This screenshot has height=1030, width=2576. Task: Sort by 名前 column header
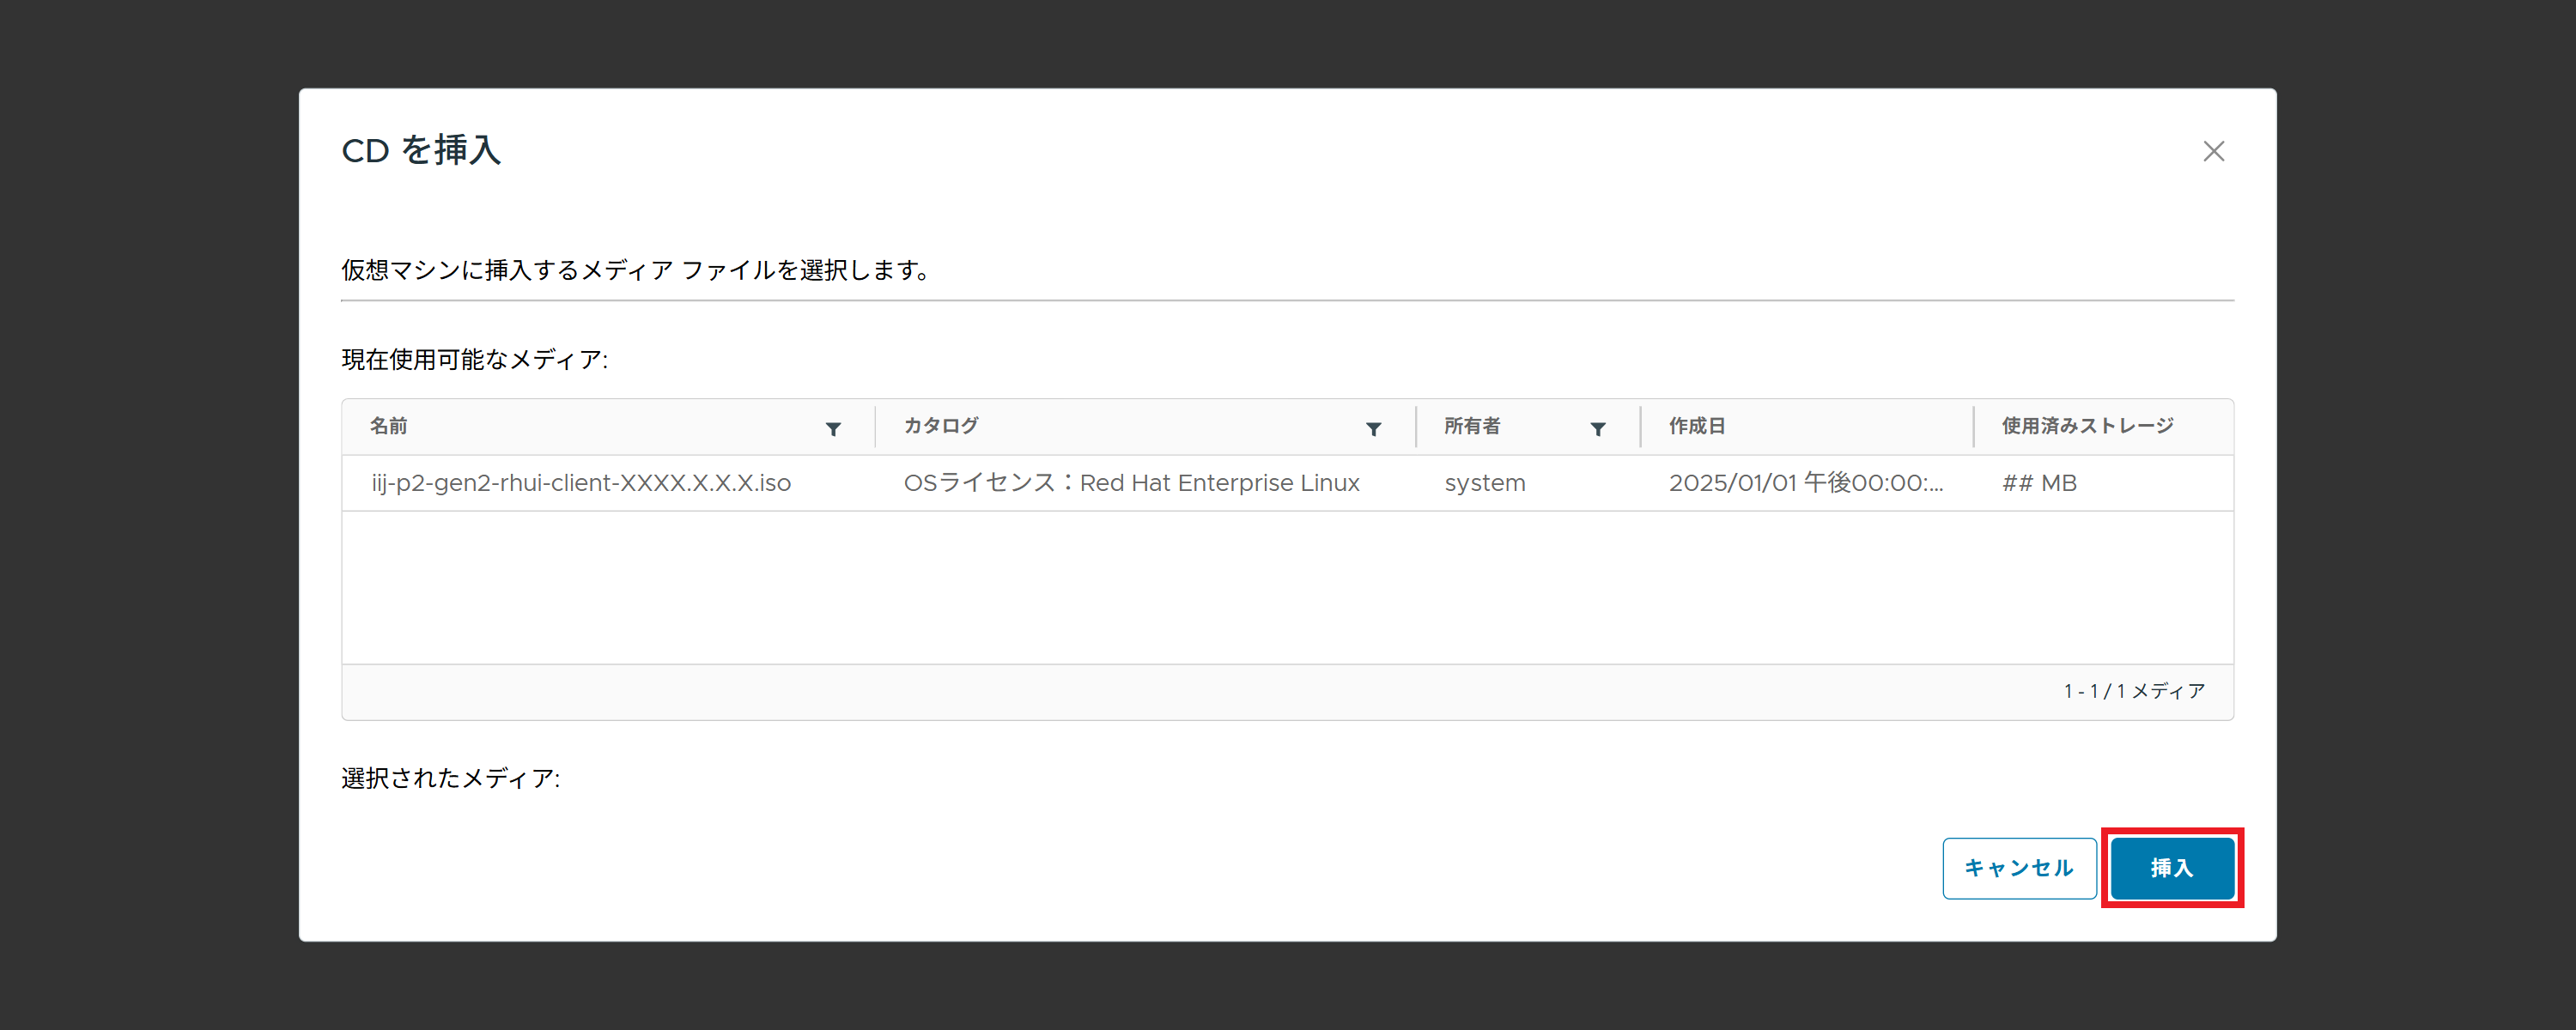pyautogui.click(x=389, y=426)
